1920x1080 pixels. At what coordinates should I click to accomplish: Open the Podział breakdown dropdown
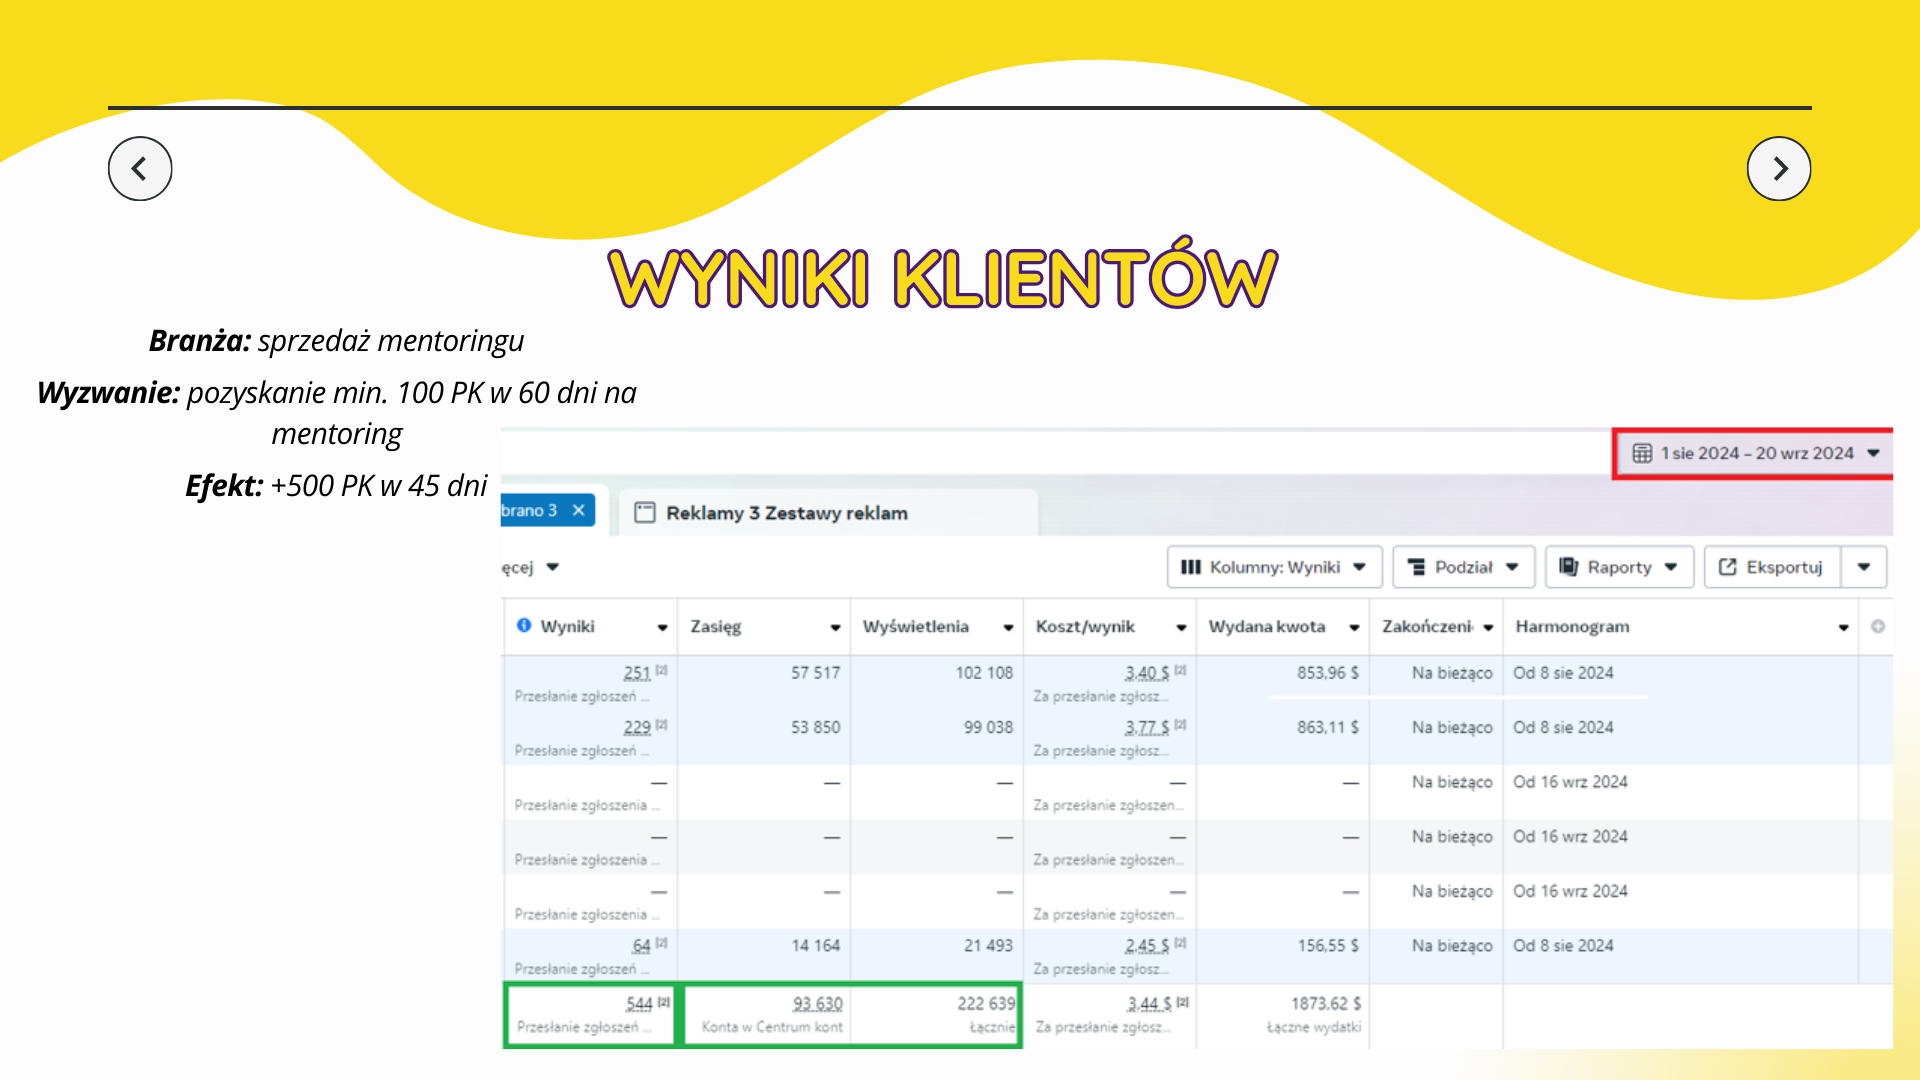[1463, 567]
